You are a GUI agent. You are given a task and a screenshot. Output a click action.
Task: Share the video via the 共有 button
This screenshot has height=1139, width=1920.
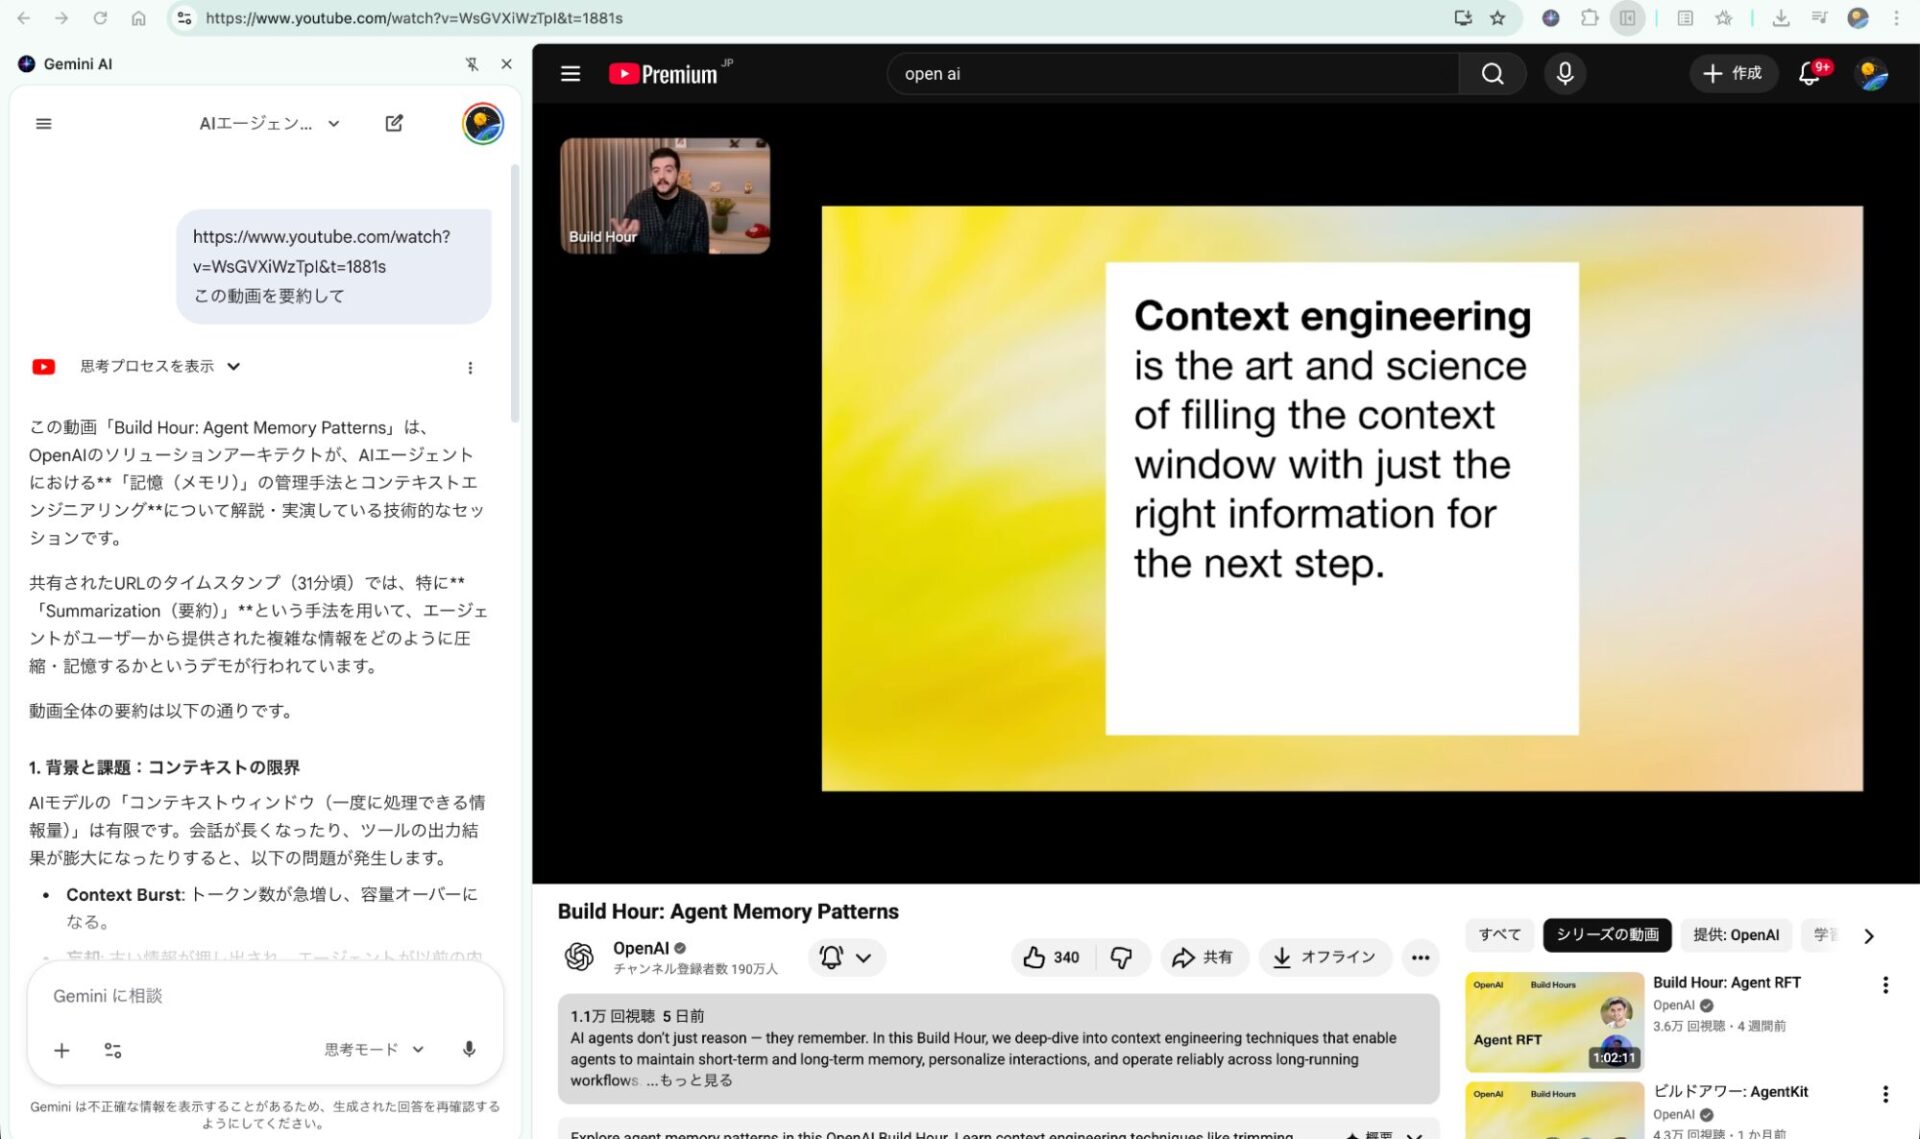click(1204, 957)
